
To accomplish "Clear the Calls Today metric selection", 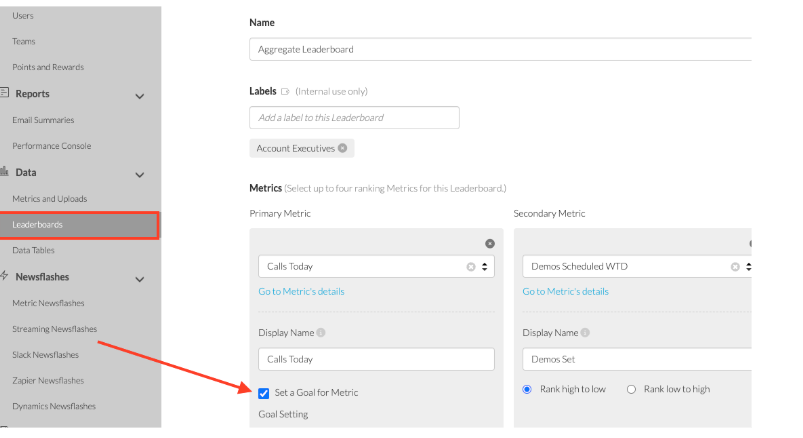I will [471, 267].
